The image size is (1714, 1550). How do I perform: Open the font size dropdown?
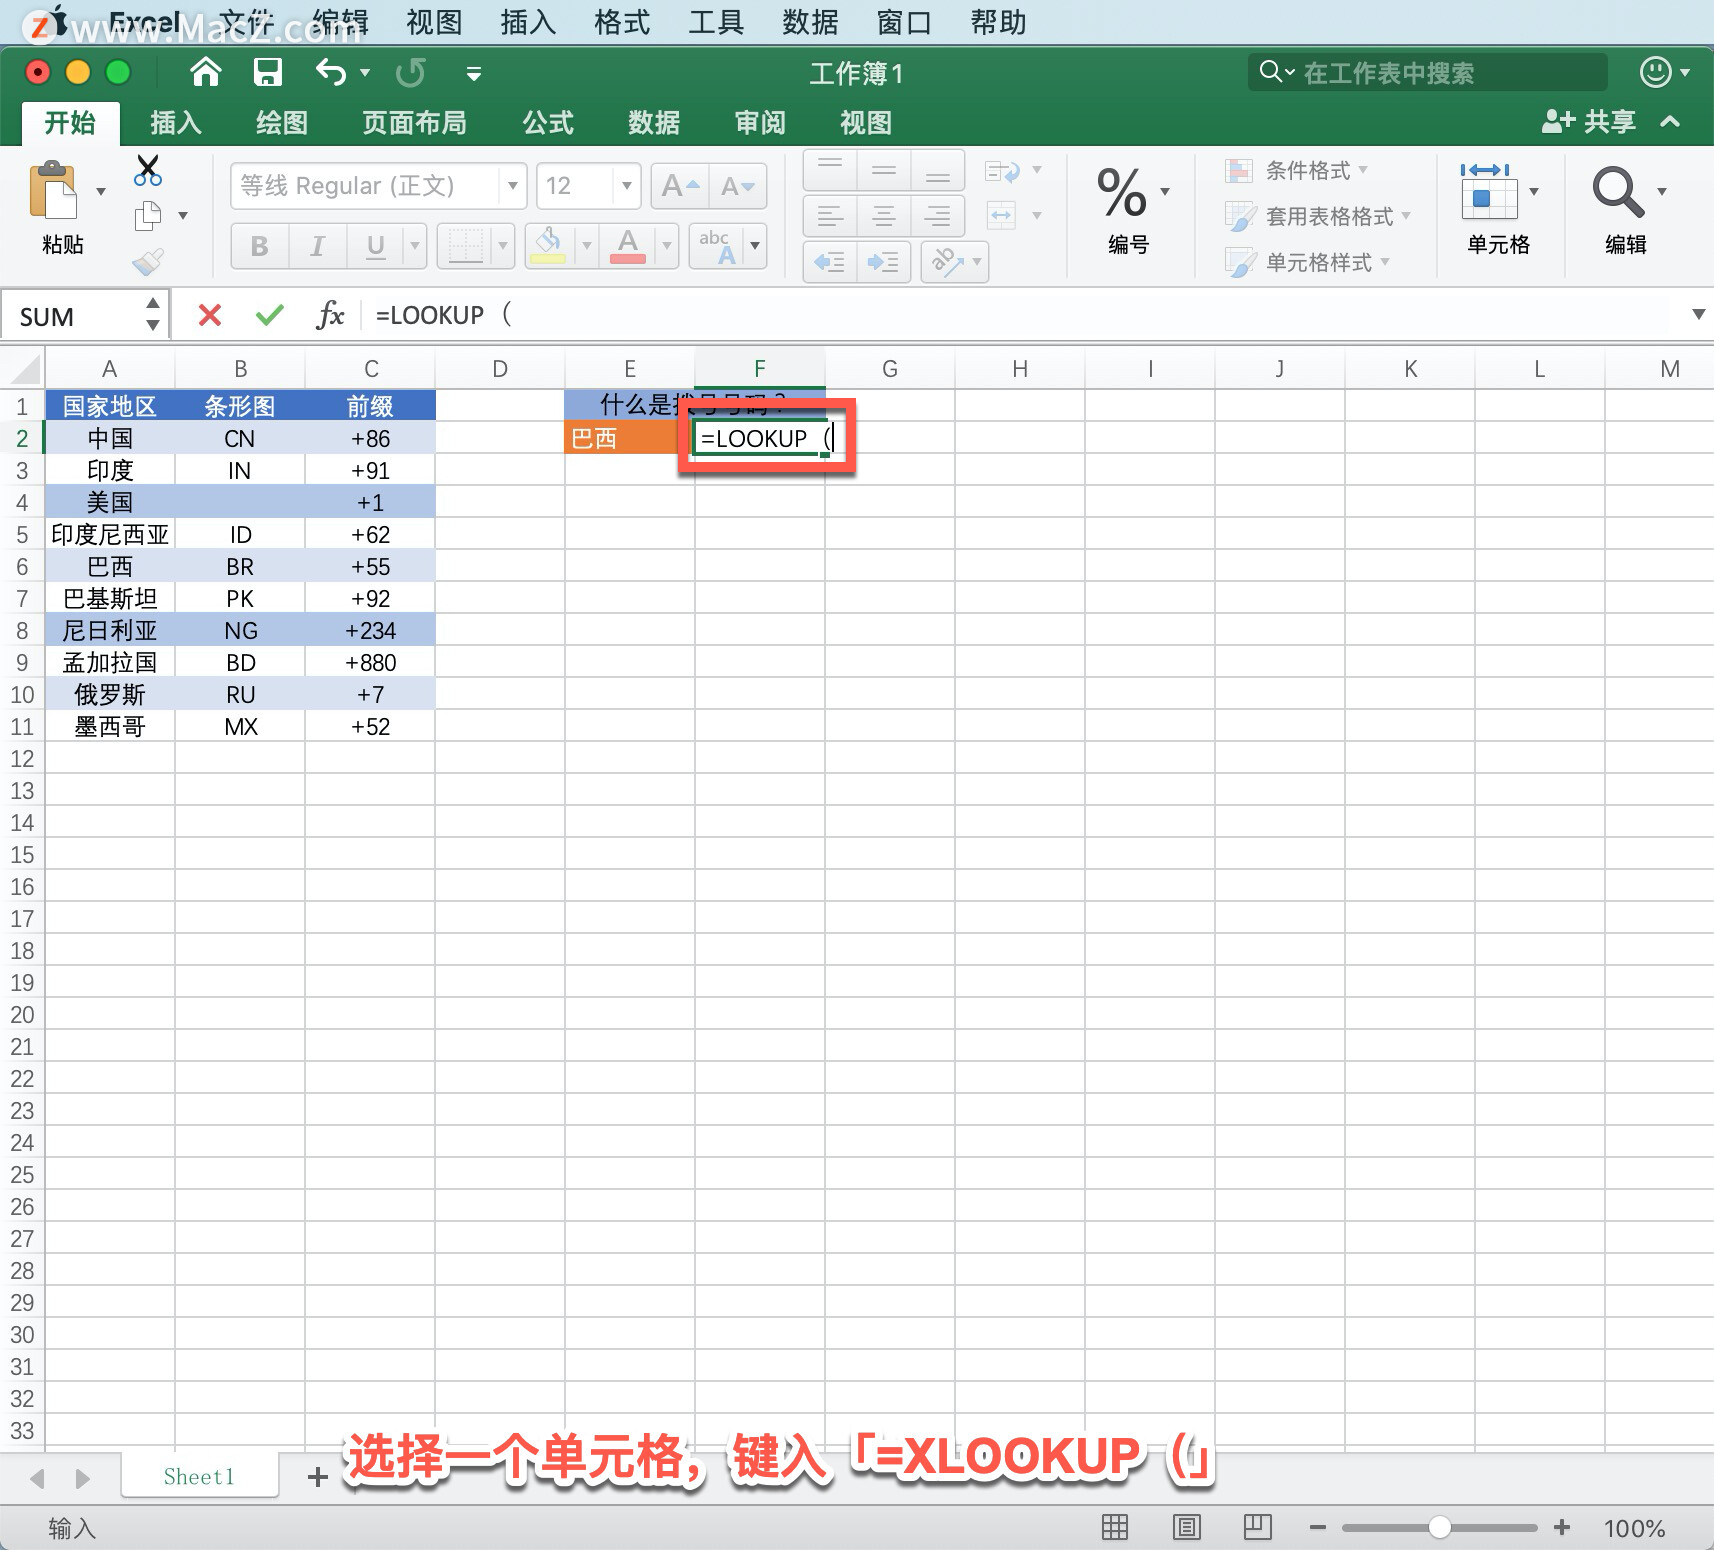pyautogui.click(x=626, y=186)
